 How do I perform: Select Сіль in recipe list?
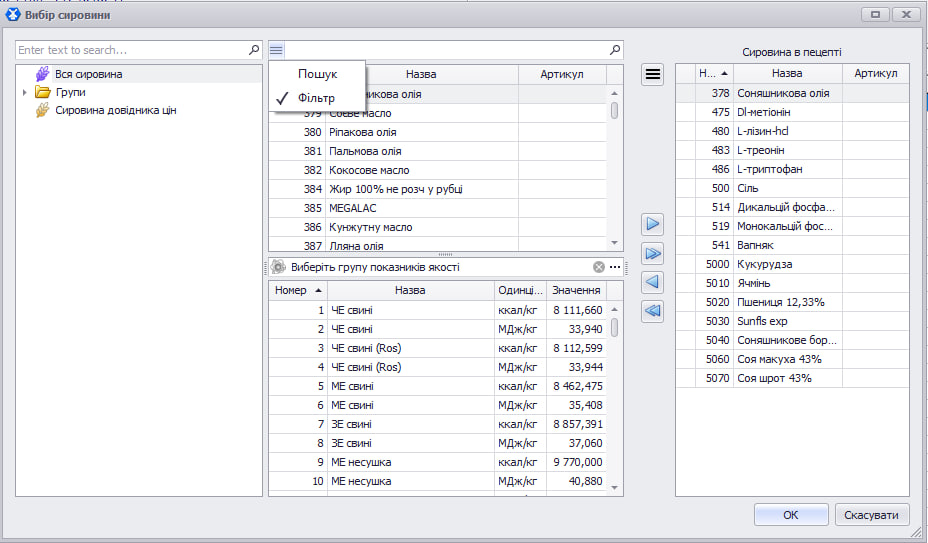pos(792,188)
